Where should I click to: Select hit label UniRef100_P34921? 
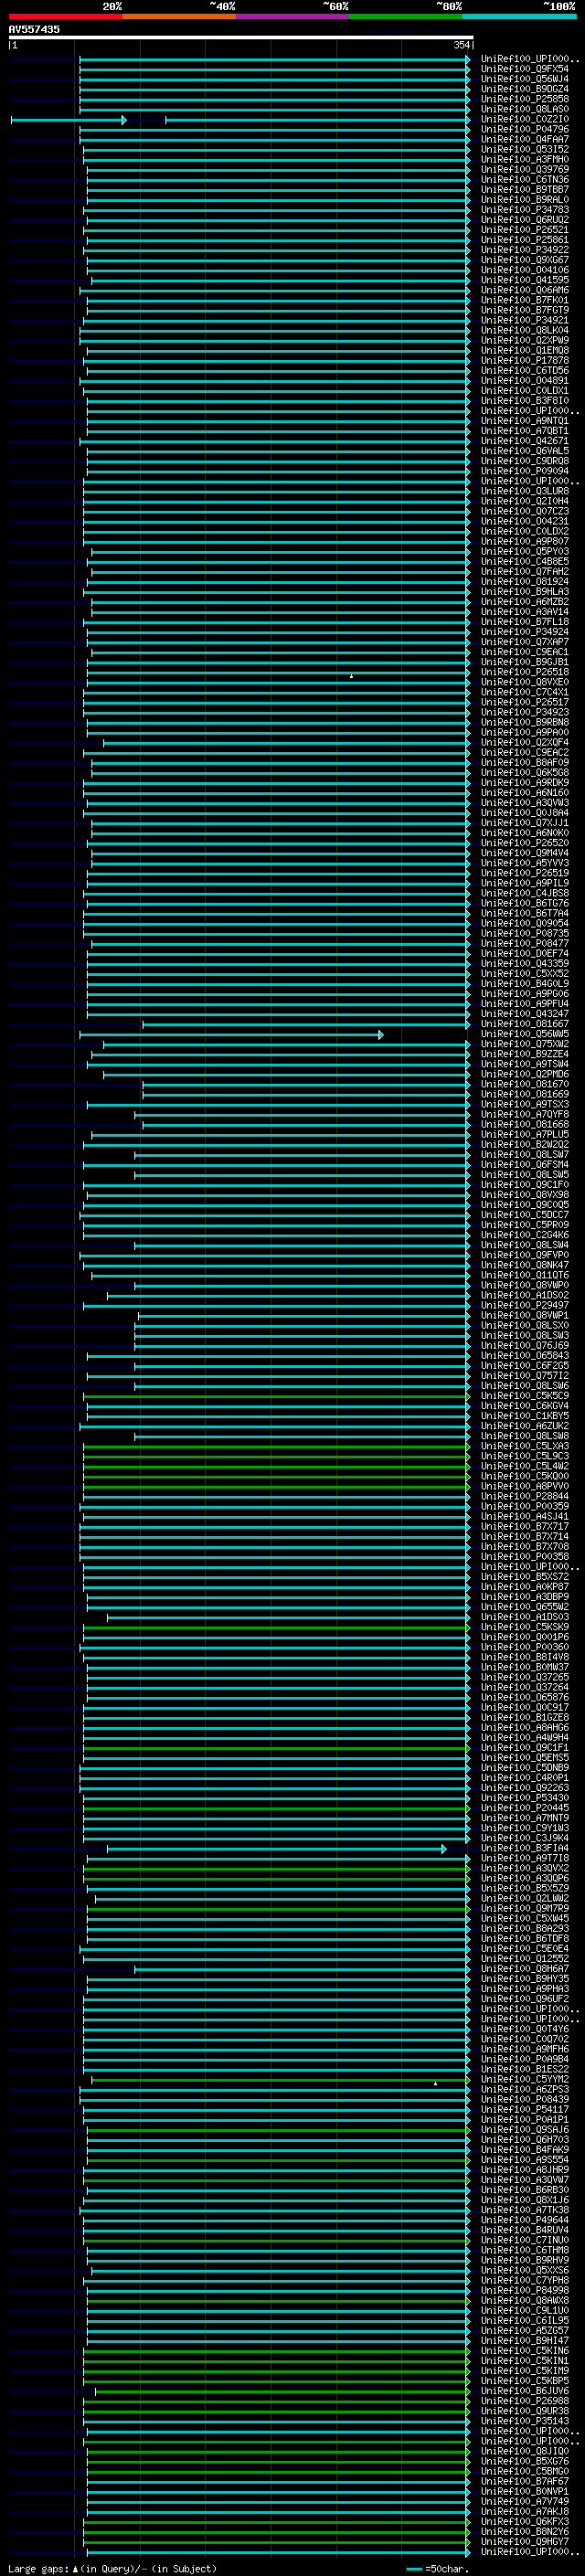pos(525,320)
